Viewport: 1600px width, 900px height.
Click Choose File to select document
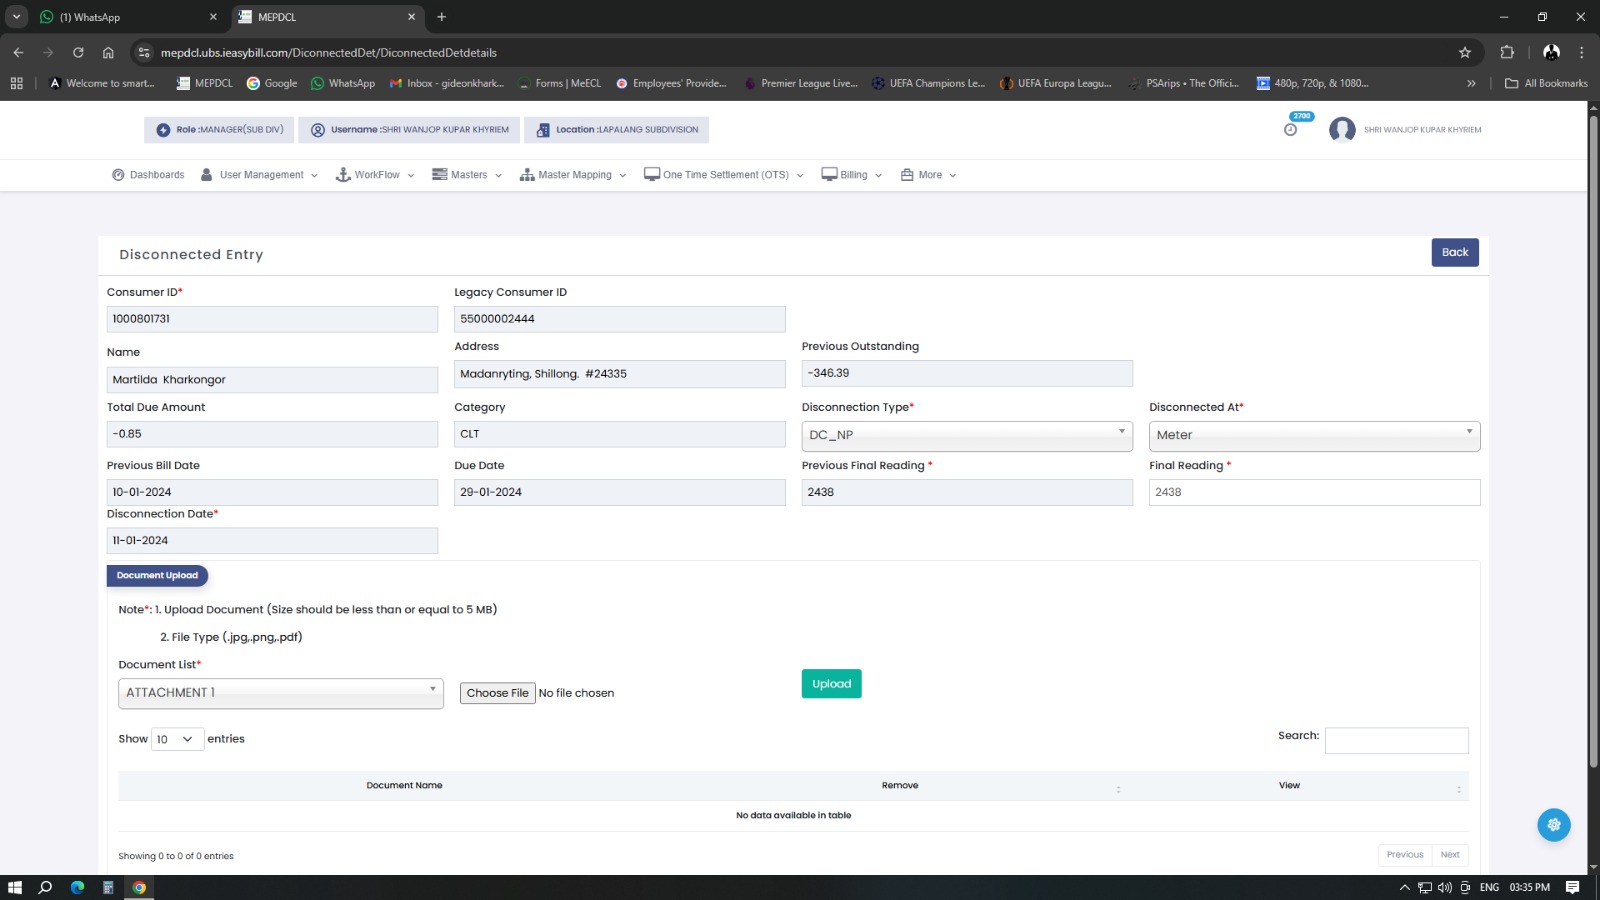497,693
